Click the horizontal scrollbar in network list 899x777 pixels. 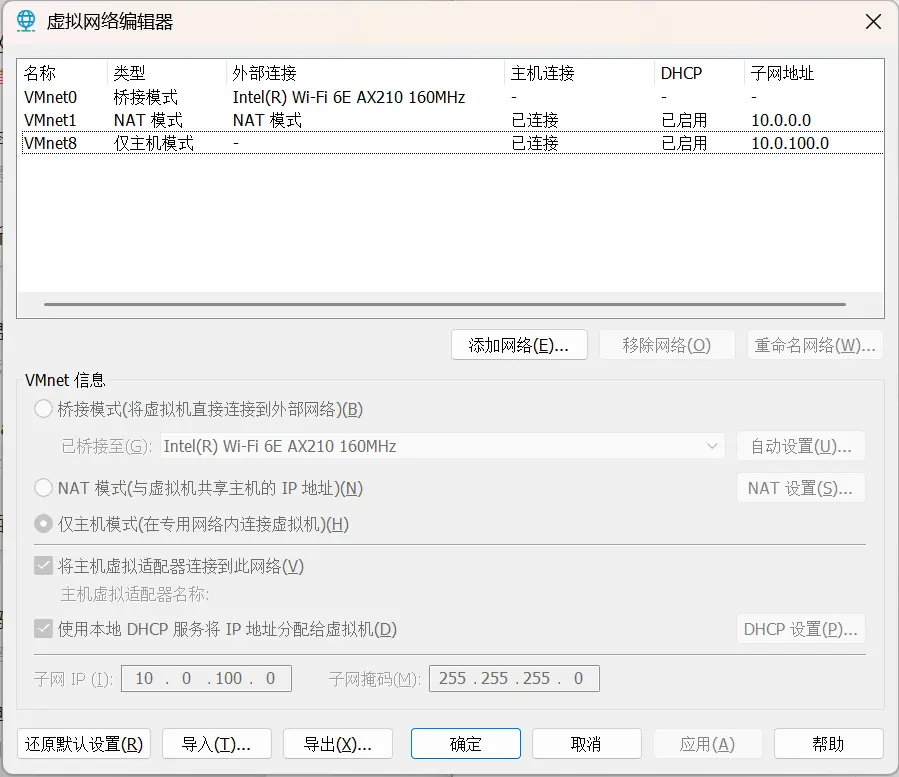point(445,304)
